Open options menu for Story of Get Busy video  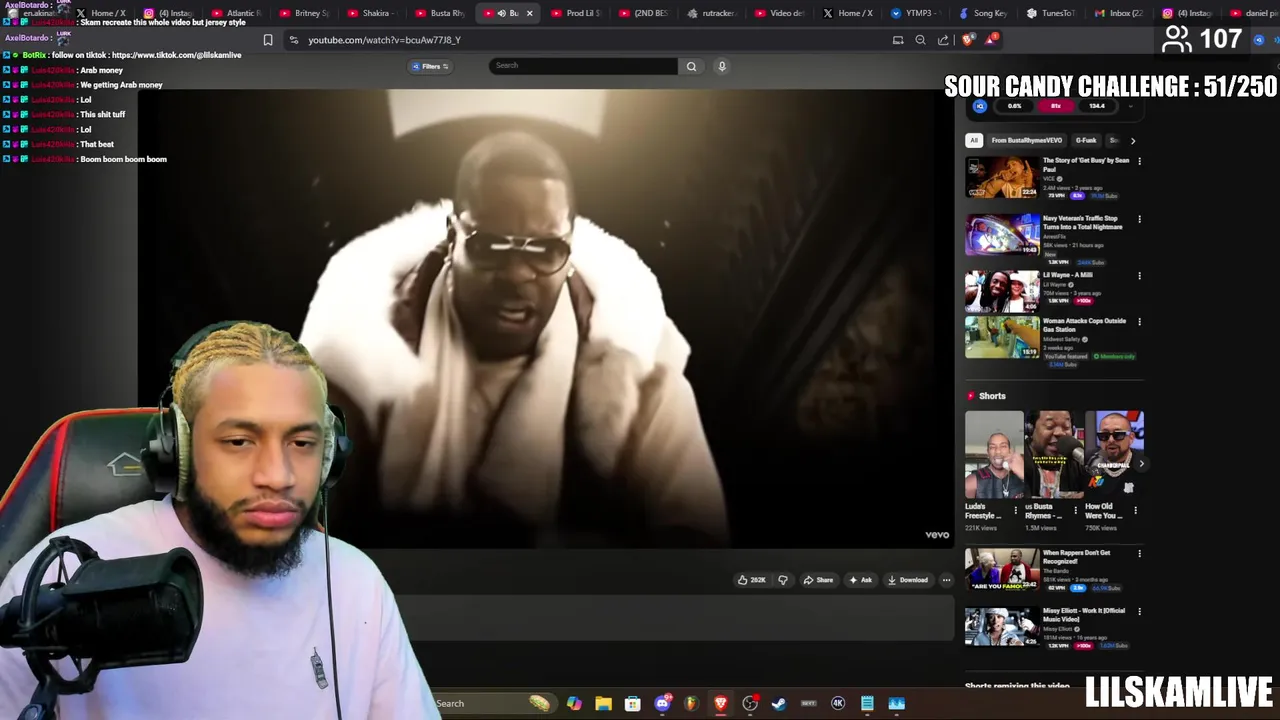pos(1139,161)
